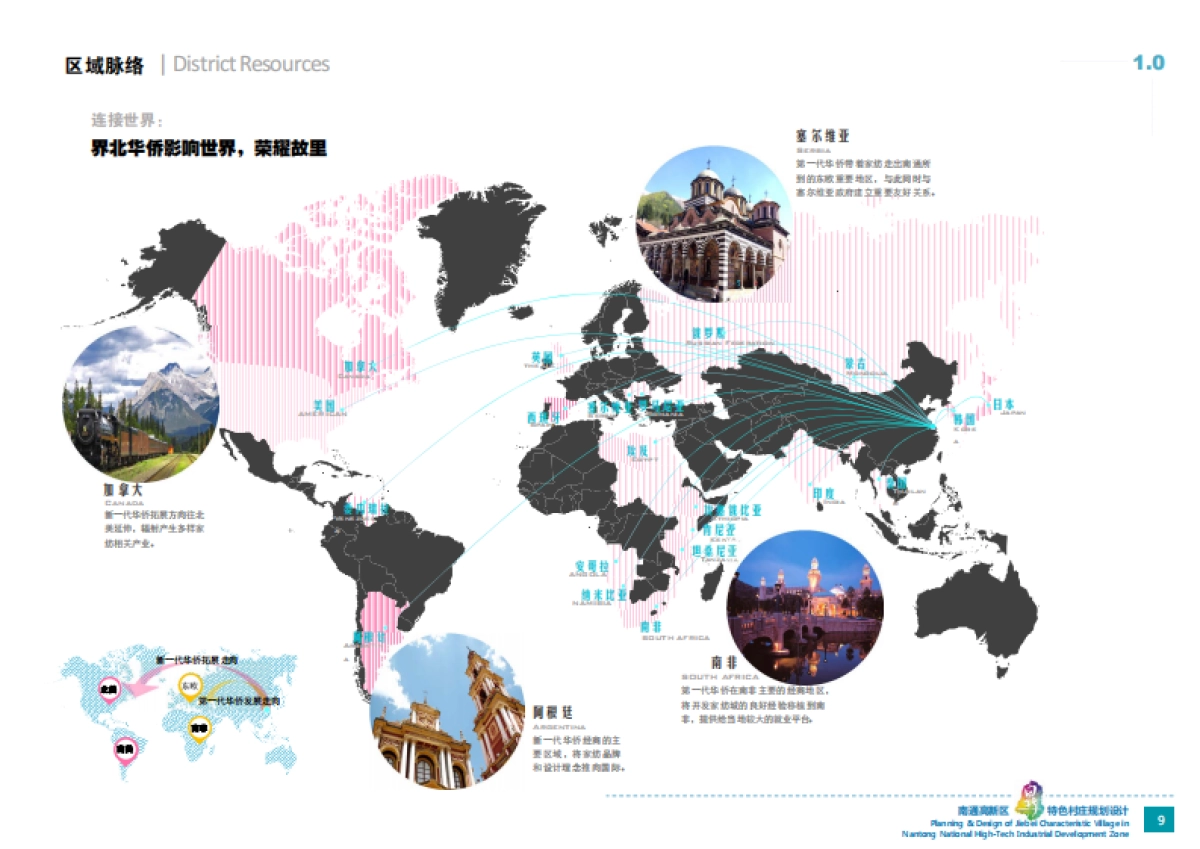Image resolution: width=1200 pixels, height=849 pixels.
Task: Click the 埃及 Egypt label on the map
Action: tap(637, 452)
